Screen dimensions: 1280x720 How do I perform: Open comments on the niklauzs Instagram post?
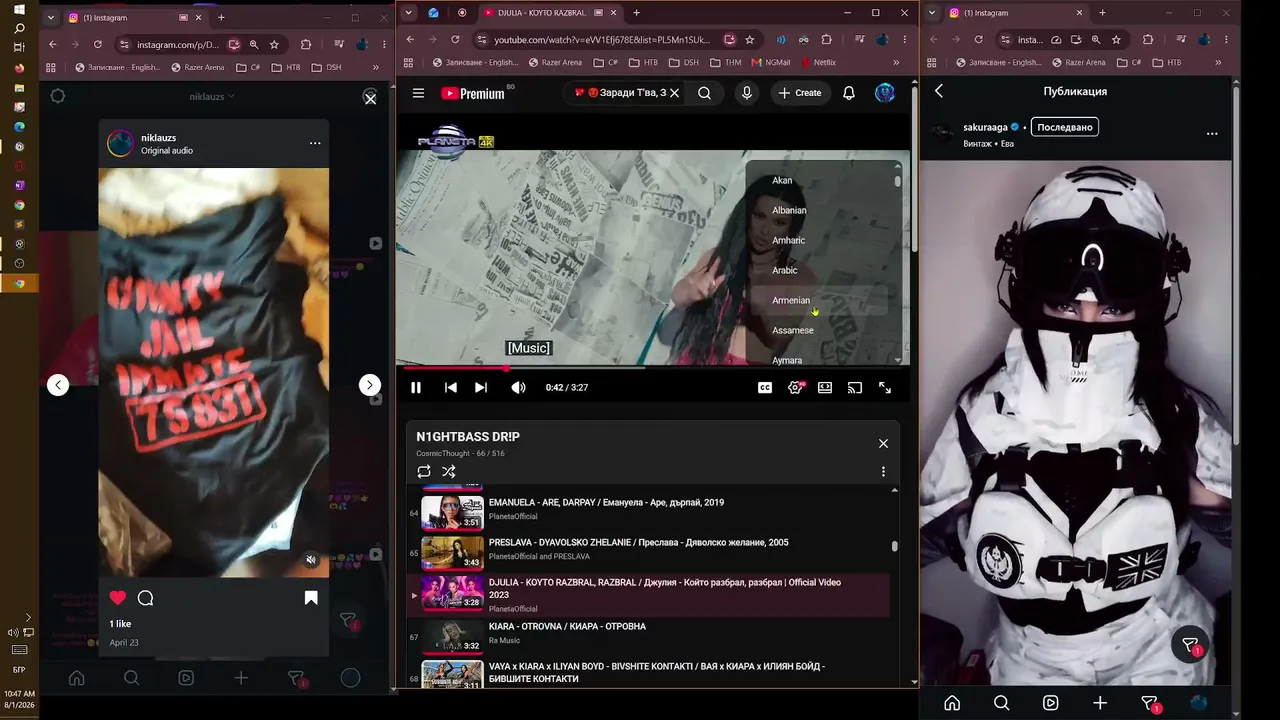pyautogui.click(x=146, y=598)
